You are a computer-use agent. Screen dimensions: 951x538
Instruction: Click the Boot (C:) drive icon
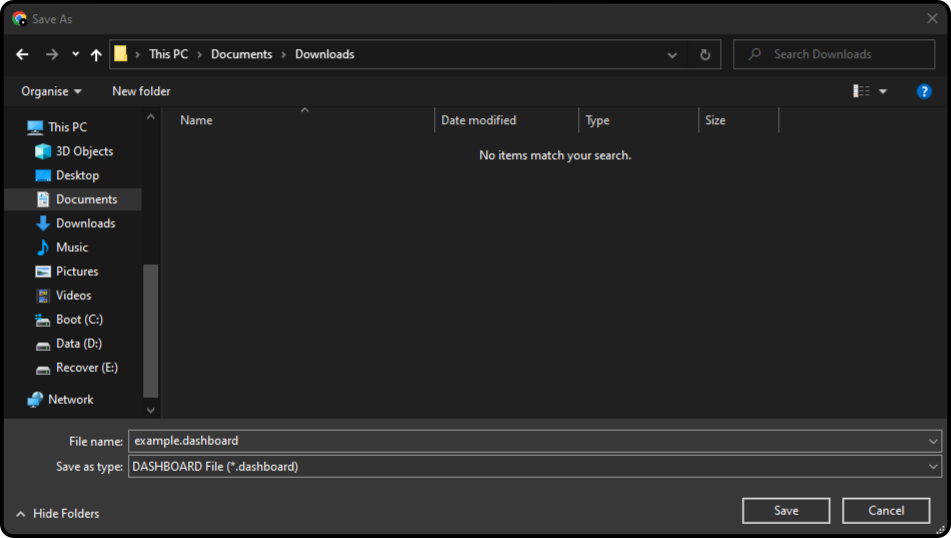point(42,320)
